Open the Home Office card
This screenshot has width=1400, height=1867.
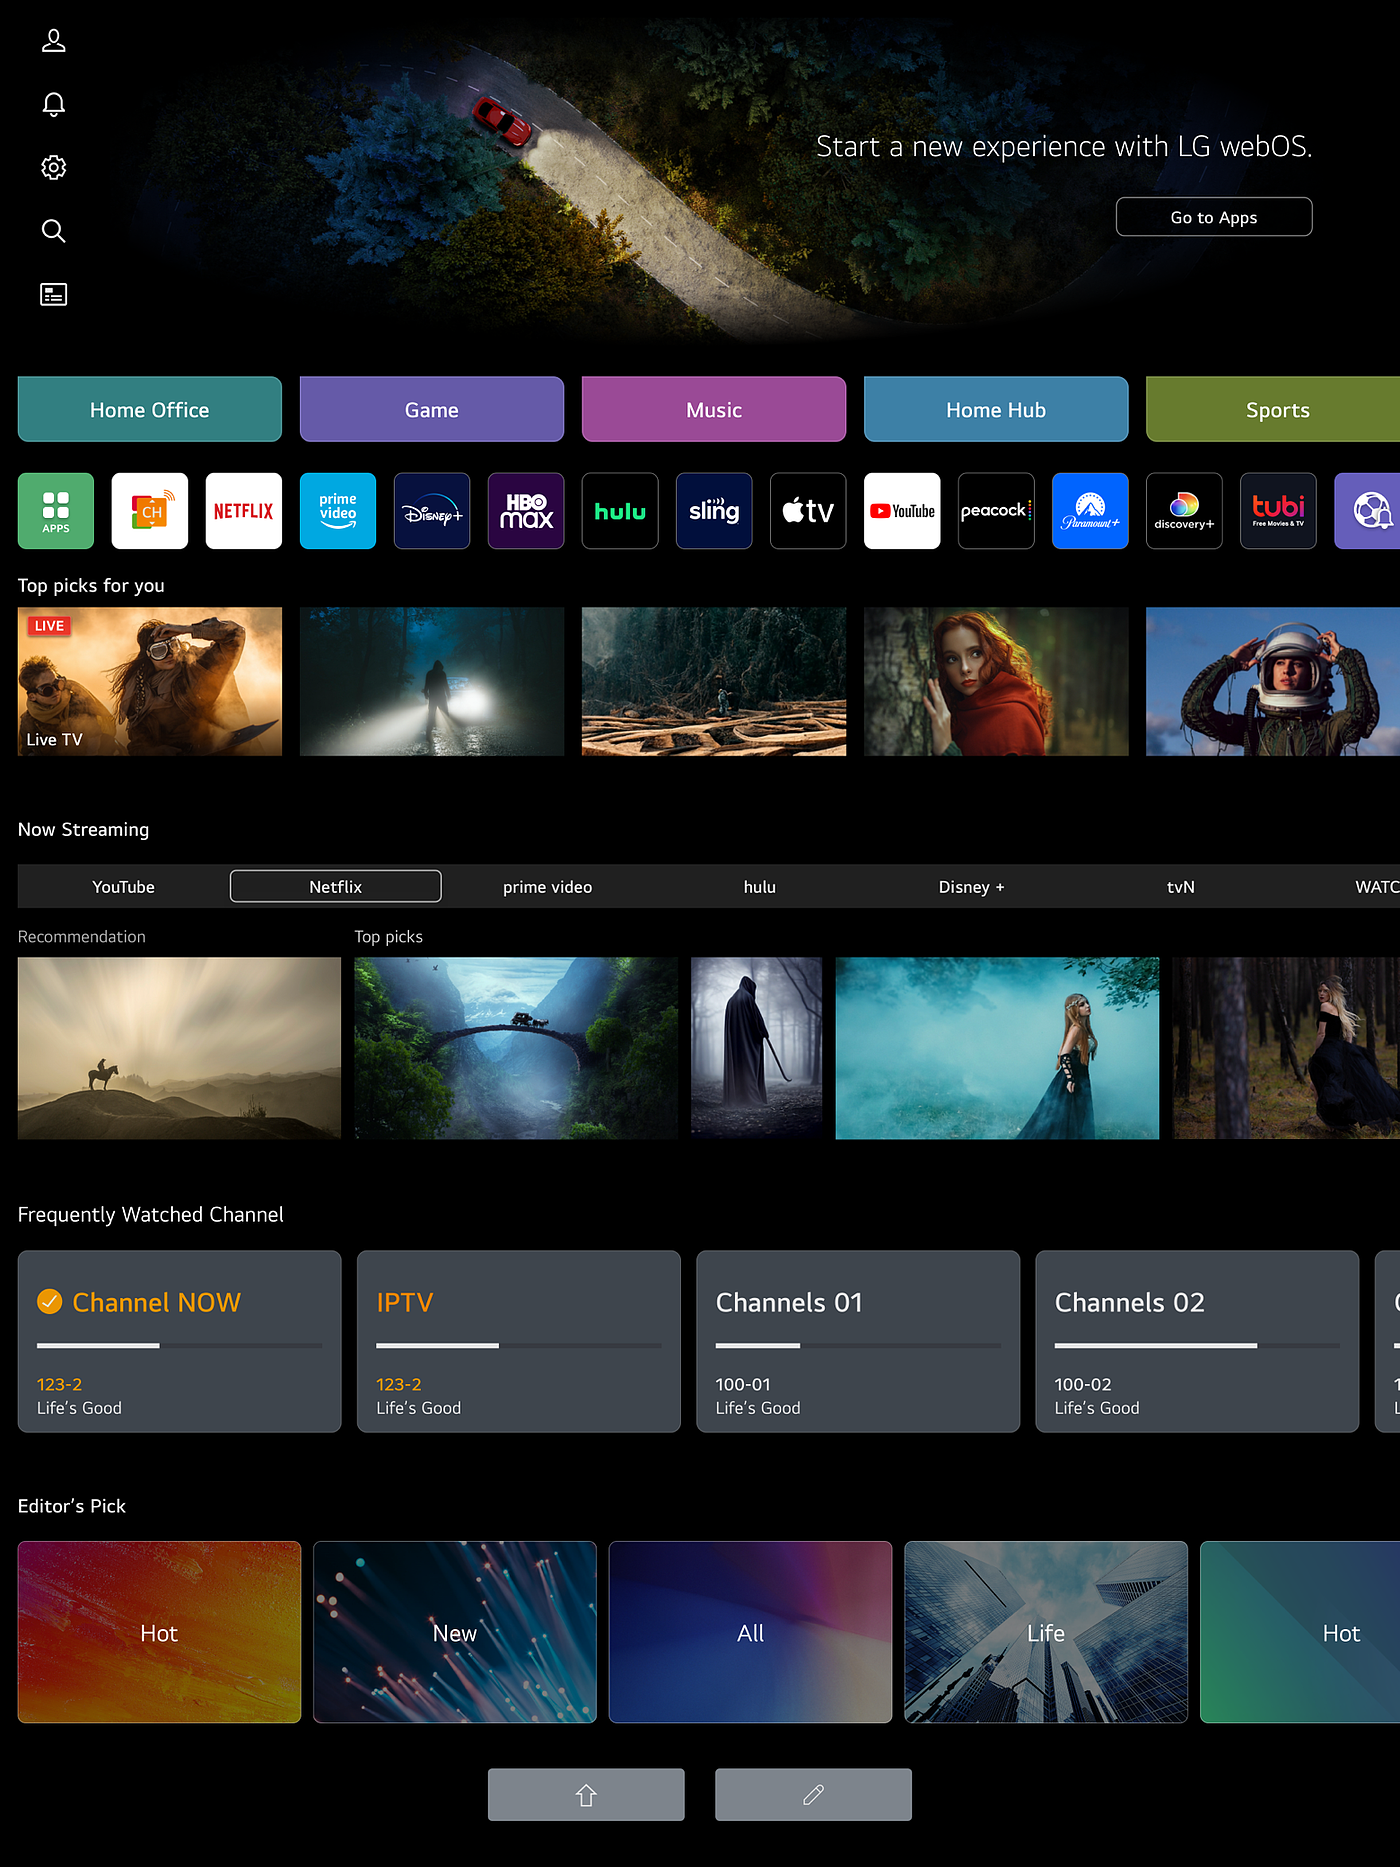click(x=150, y=410)
